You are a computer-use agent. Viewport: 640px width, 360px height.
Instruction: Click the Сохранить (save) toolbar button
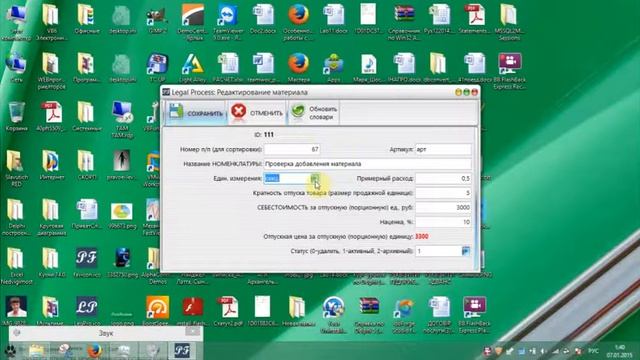[x=196, y=112]
